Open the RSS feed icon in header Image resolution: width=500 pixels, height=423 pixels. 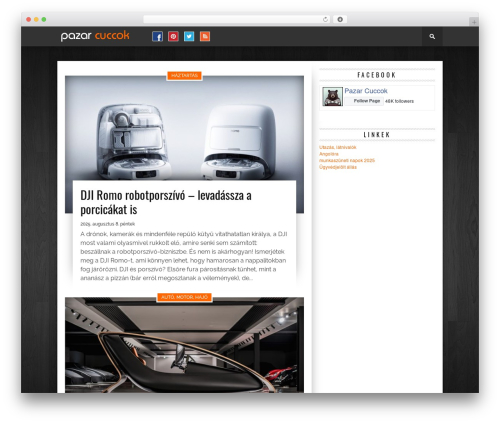pyautogui.click(x=205, y=36)
